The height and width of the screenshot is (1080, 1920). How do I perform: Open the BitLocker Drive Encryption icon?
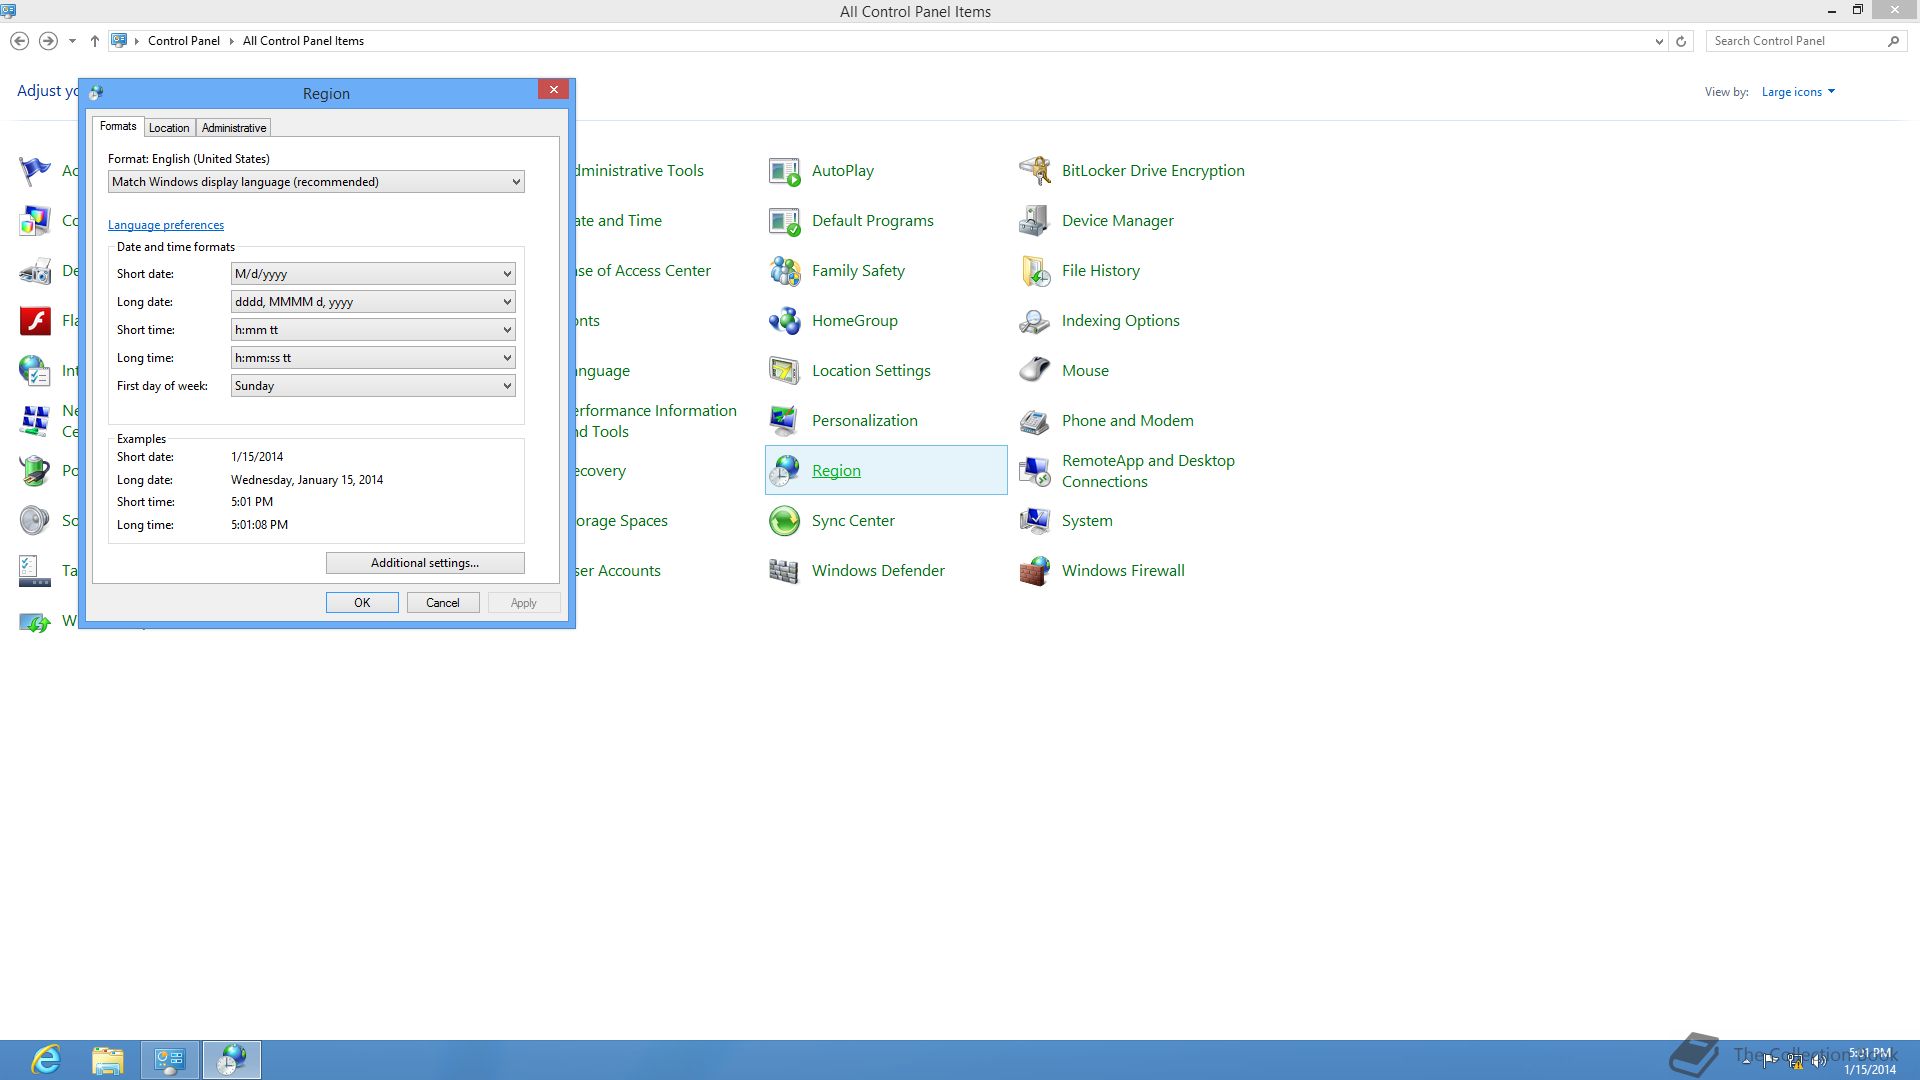1034,171
